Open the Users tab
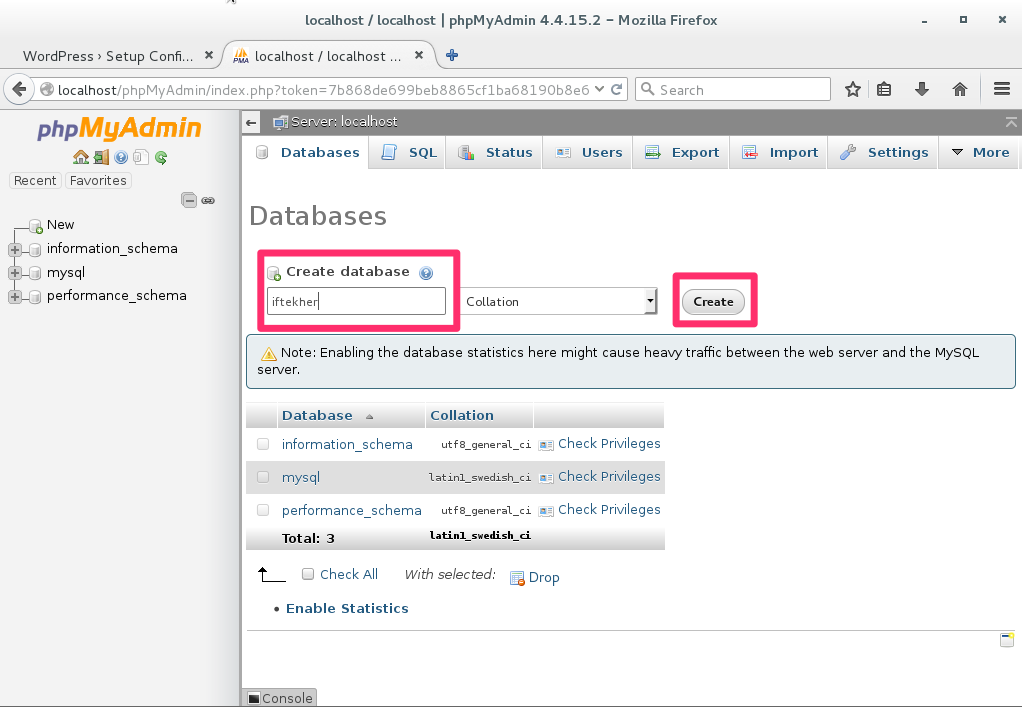Screen dimensions: 1022x707 (x=589, y=152)
